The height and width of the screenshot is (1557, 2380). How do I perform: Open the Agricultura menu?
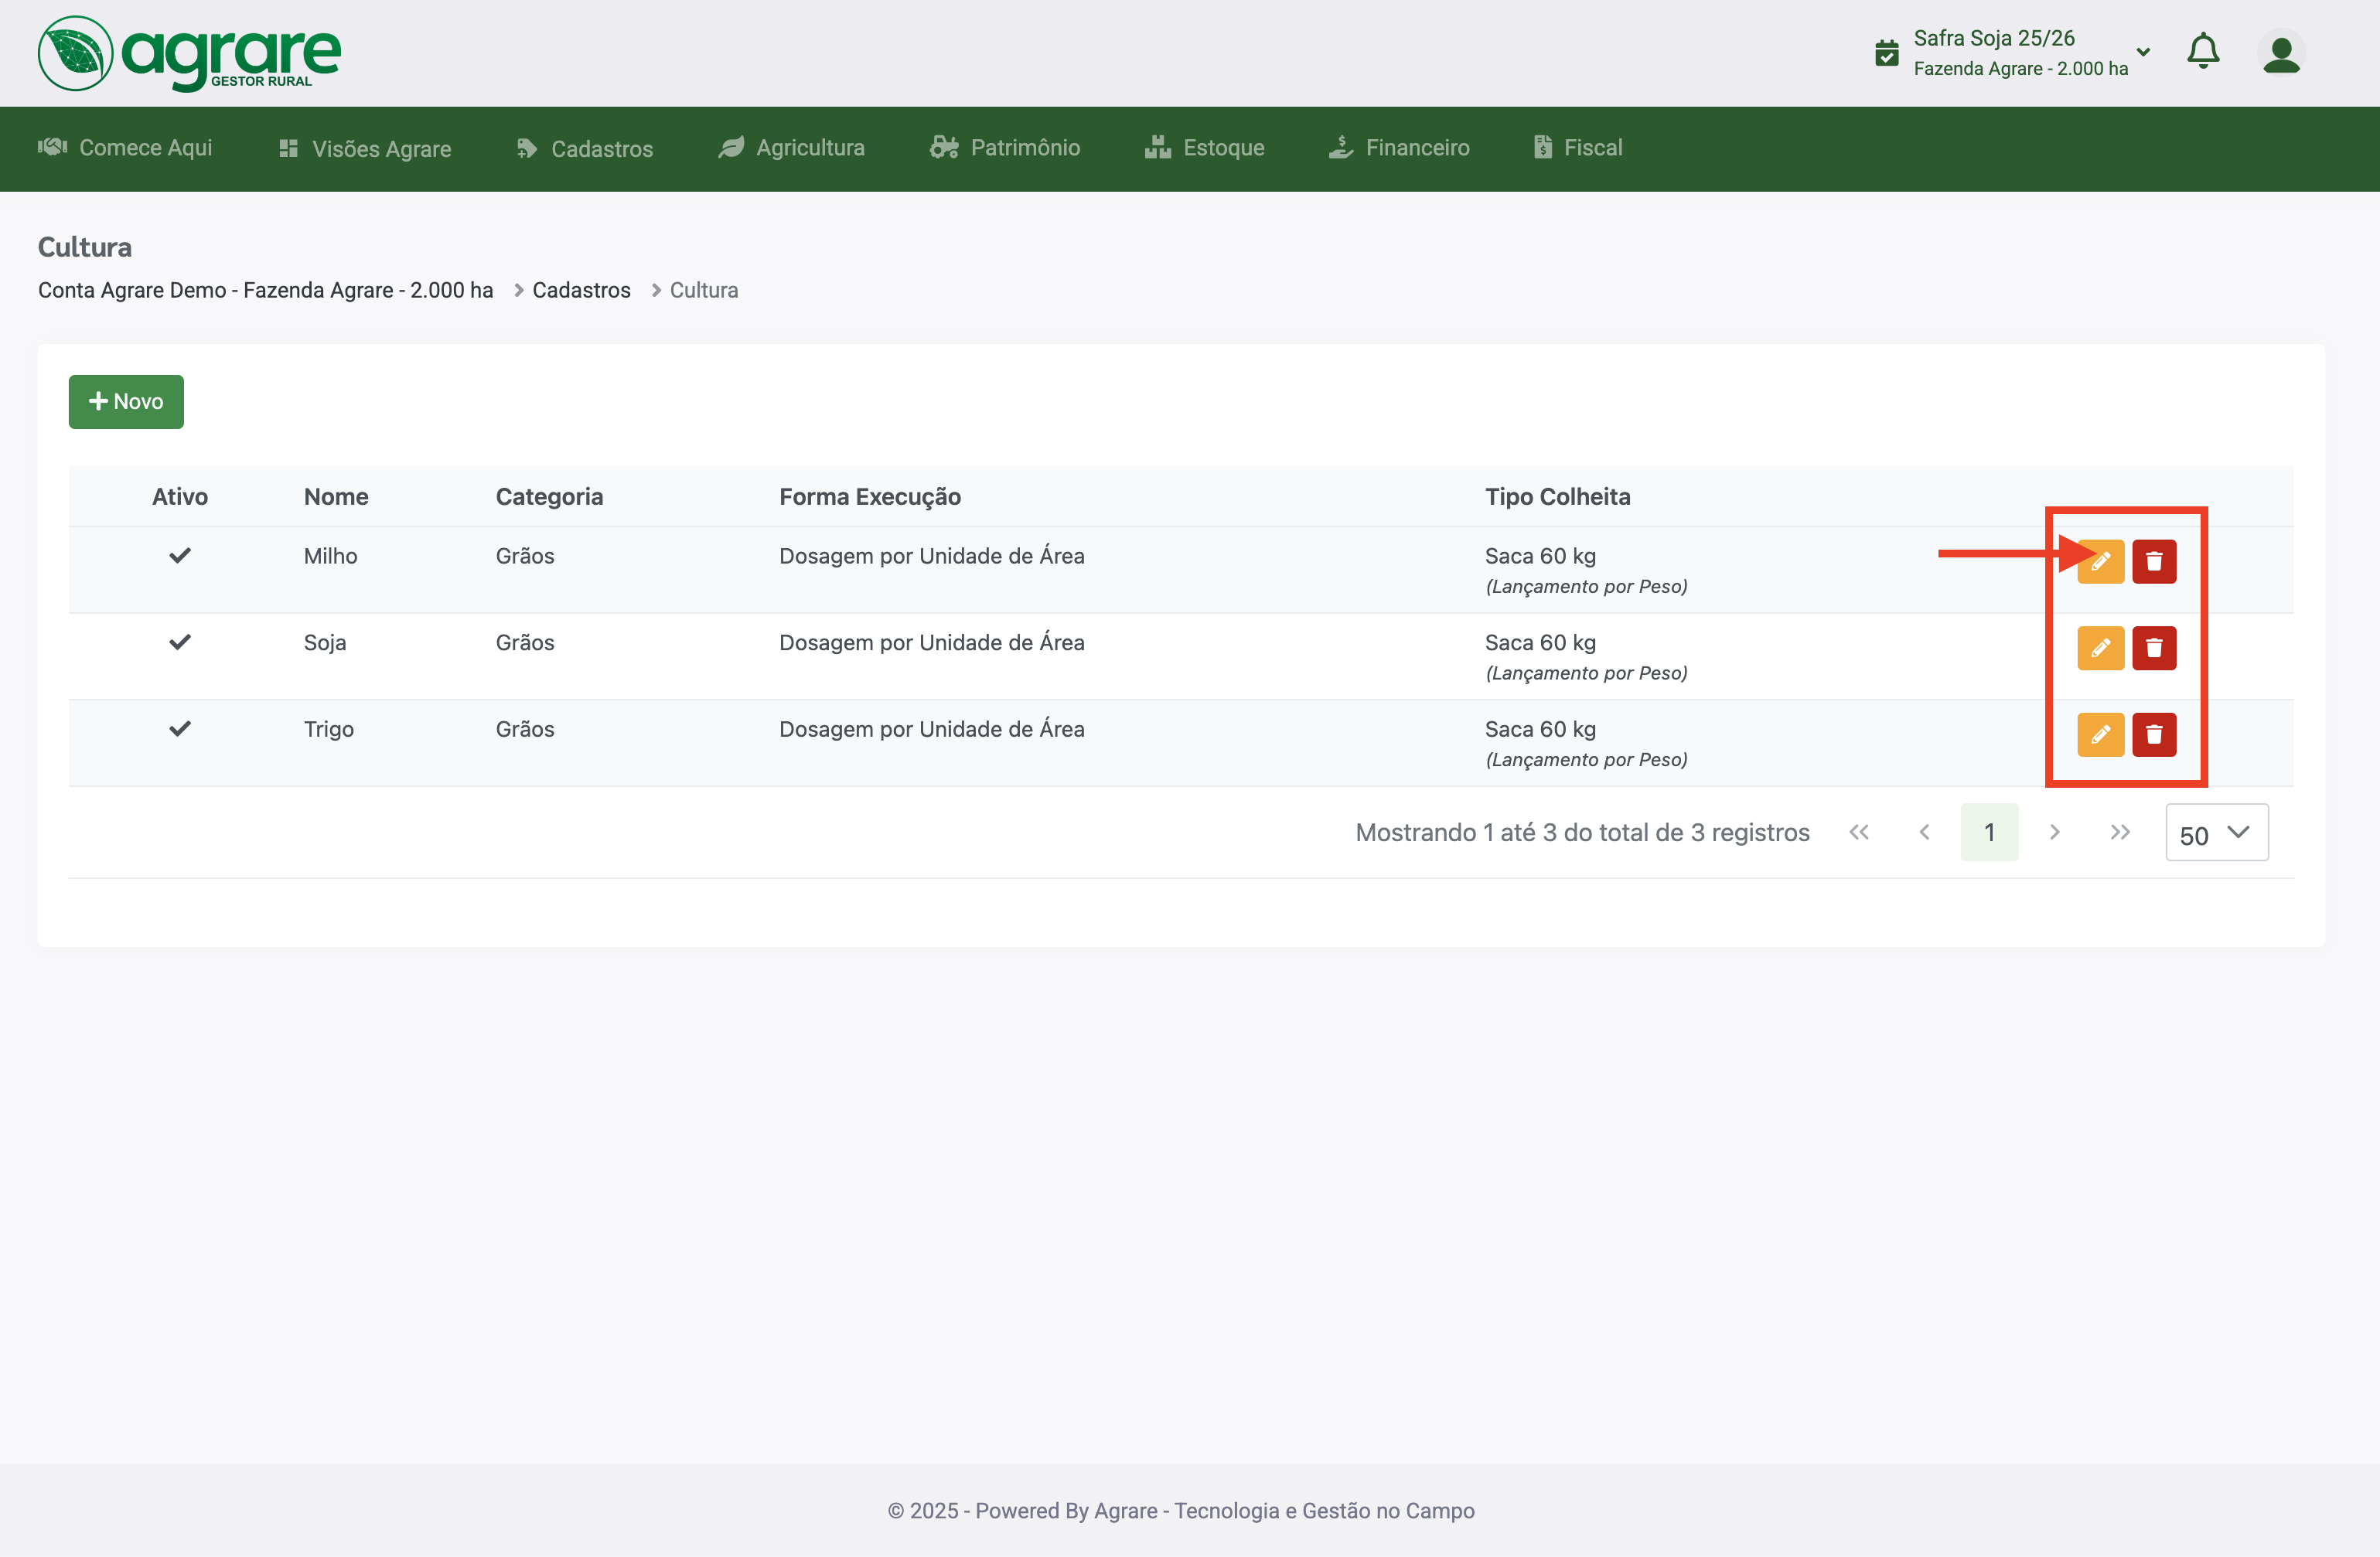791,148
